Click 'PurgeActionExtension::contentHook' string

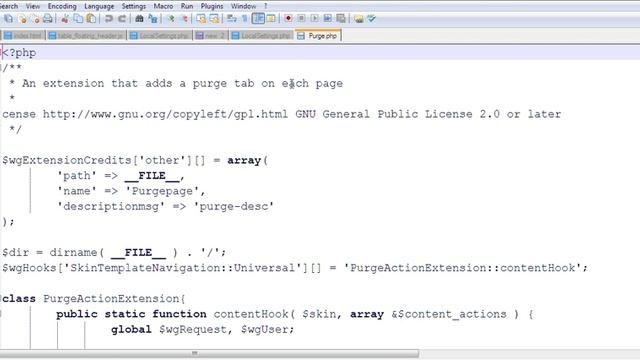click(x=462, y=268)
